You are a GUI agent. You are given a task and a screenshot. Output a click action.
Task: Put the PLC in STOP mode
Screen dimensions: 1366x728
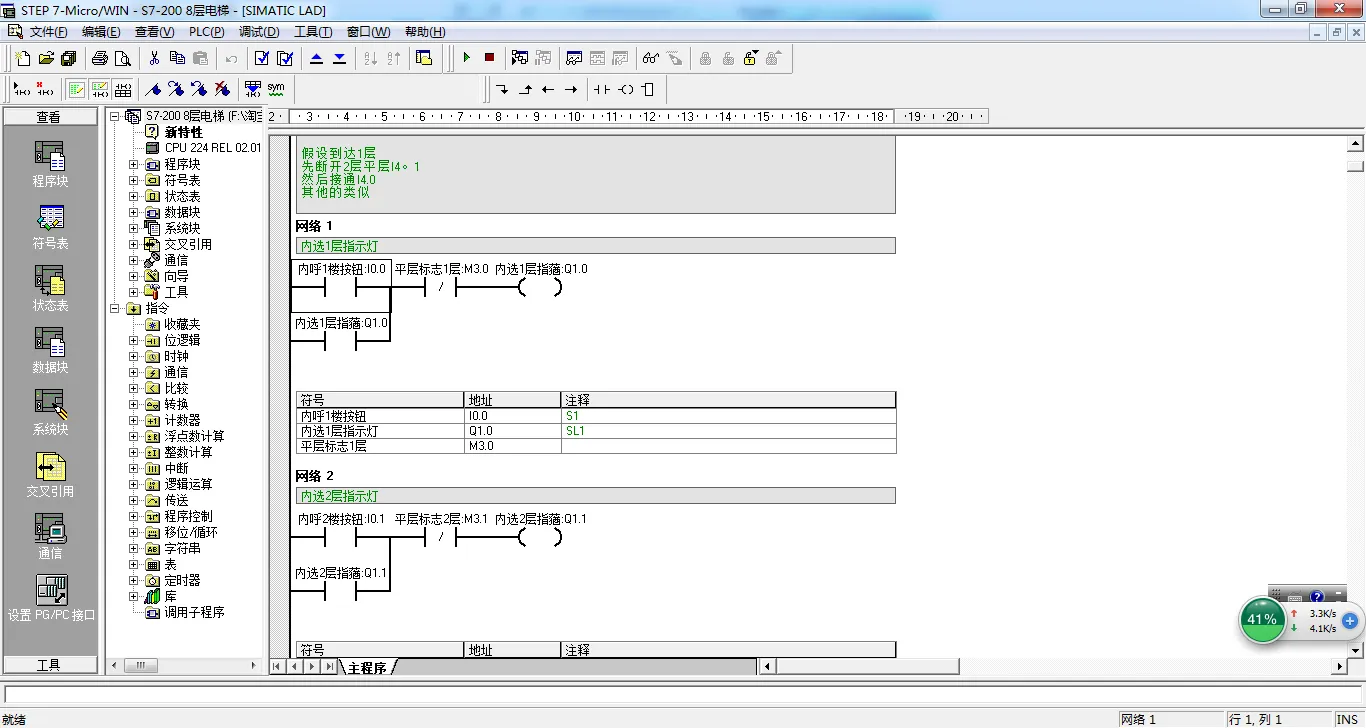click(489, 58)
